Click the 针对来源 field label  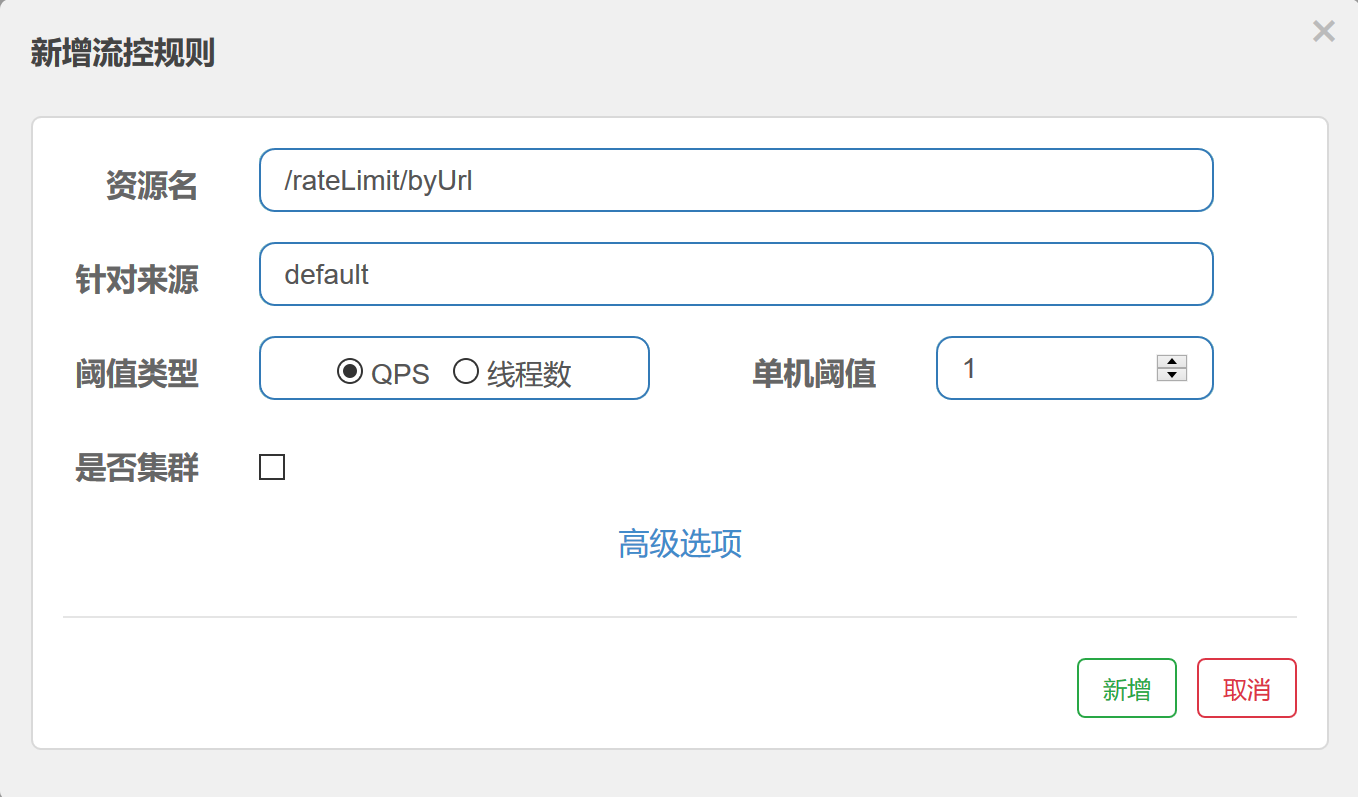137,280
